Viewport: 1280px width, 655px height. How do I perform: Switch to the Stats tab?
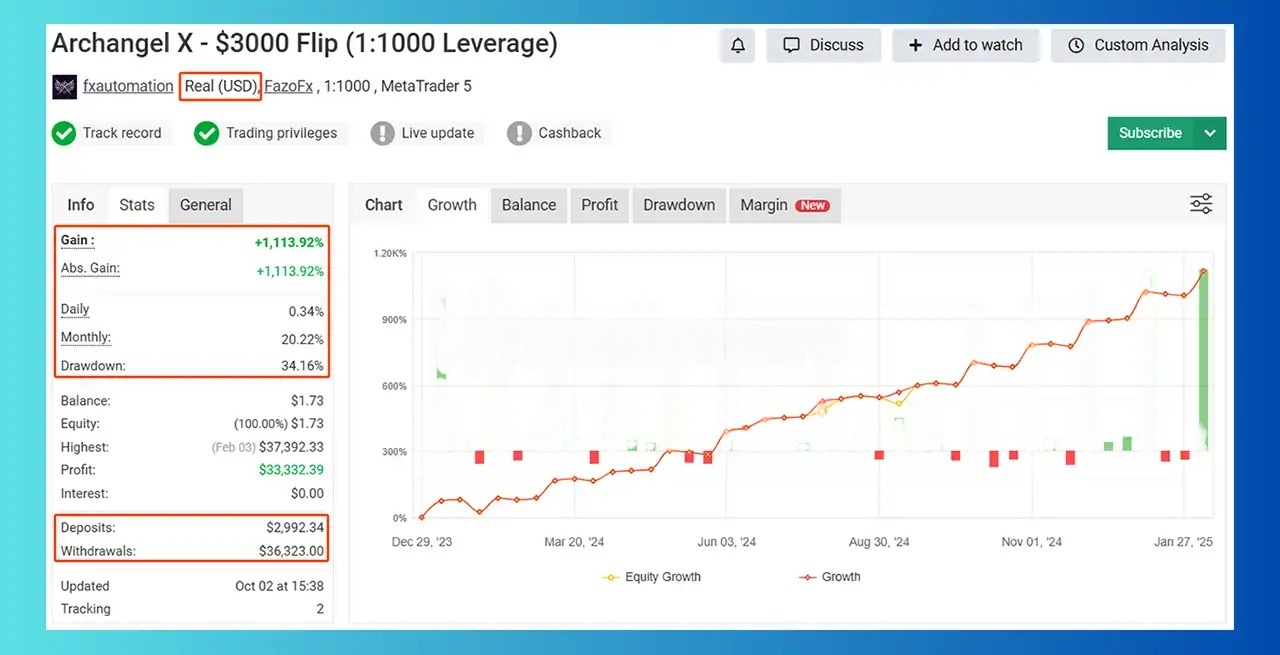pos(137,205)
